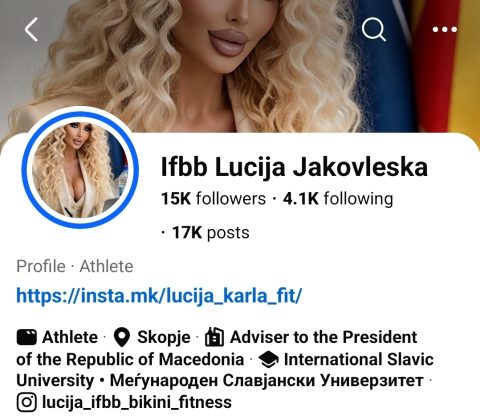Image resolution: width=480 pixels, height=420 pixels.
Task: Open lucija_ifbb_bikini_fitness Instagram handle
Action: [x=137, y=402]
